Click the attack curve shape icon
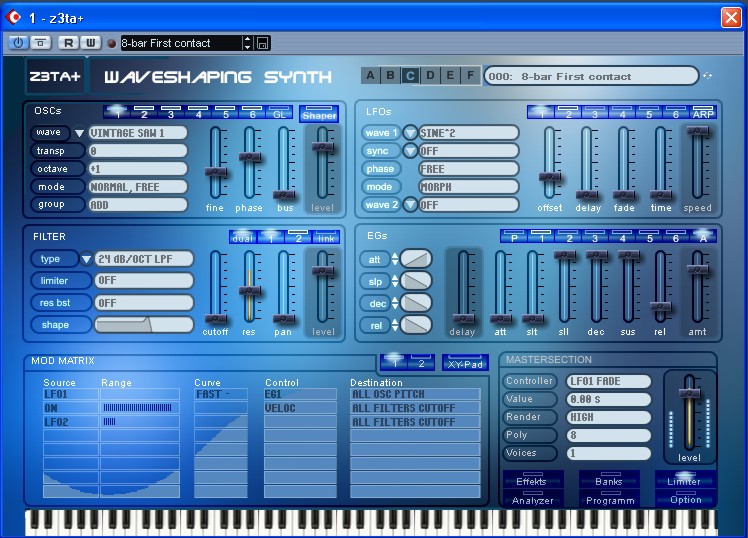This screenshot has height=538, width=748. (416, 259)
